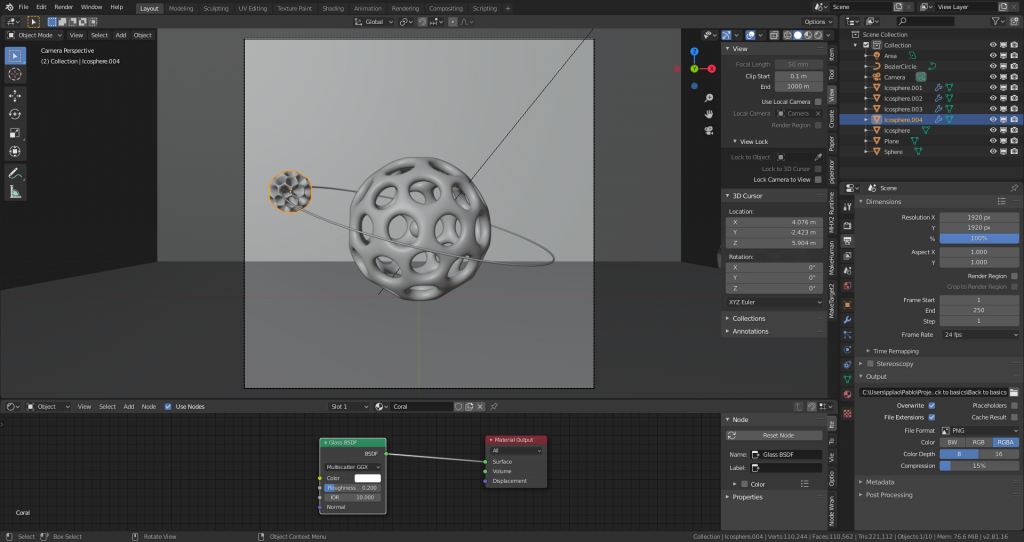
Task: Switch to the Modeling workspace tab
Action: pos(181,8)
